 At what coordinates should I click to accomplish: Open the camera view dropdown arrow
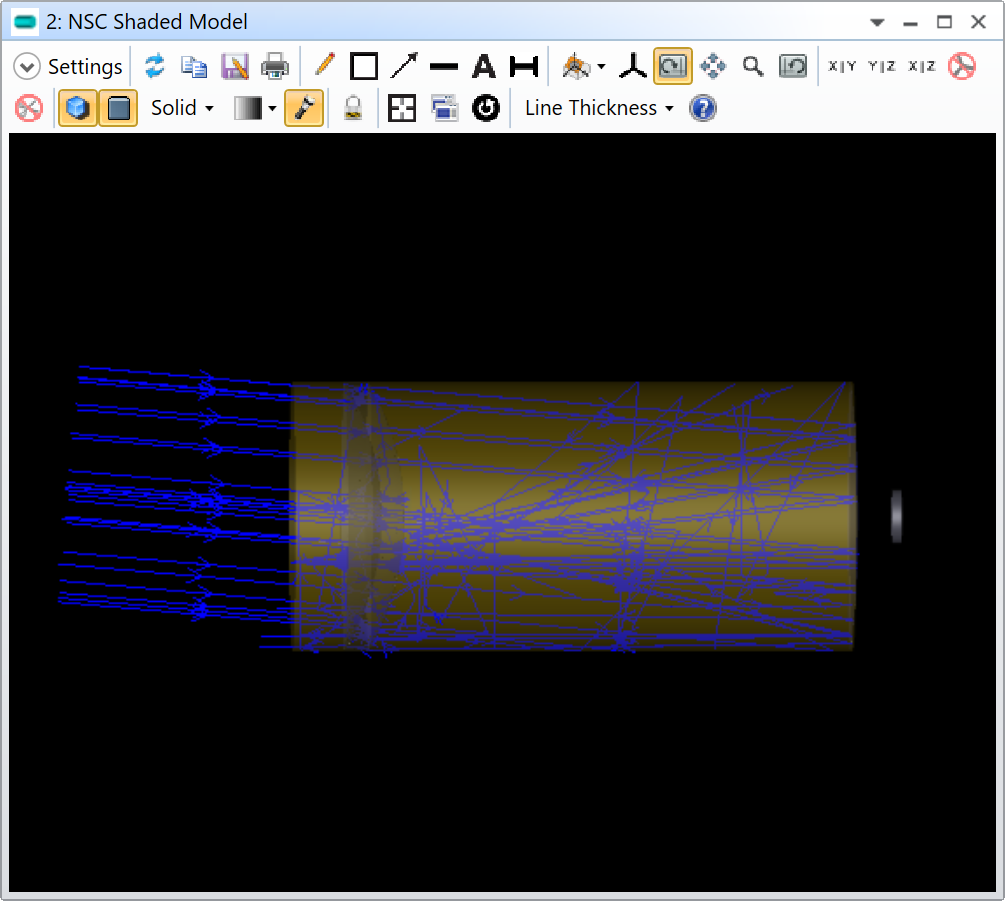coord(601,67)
